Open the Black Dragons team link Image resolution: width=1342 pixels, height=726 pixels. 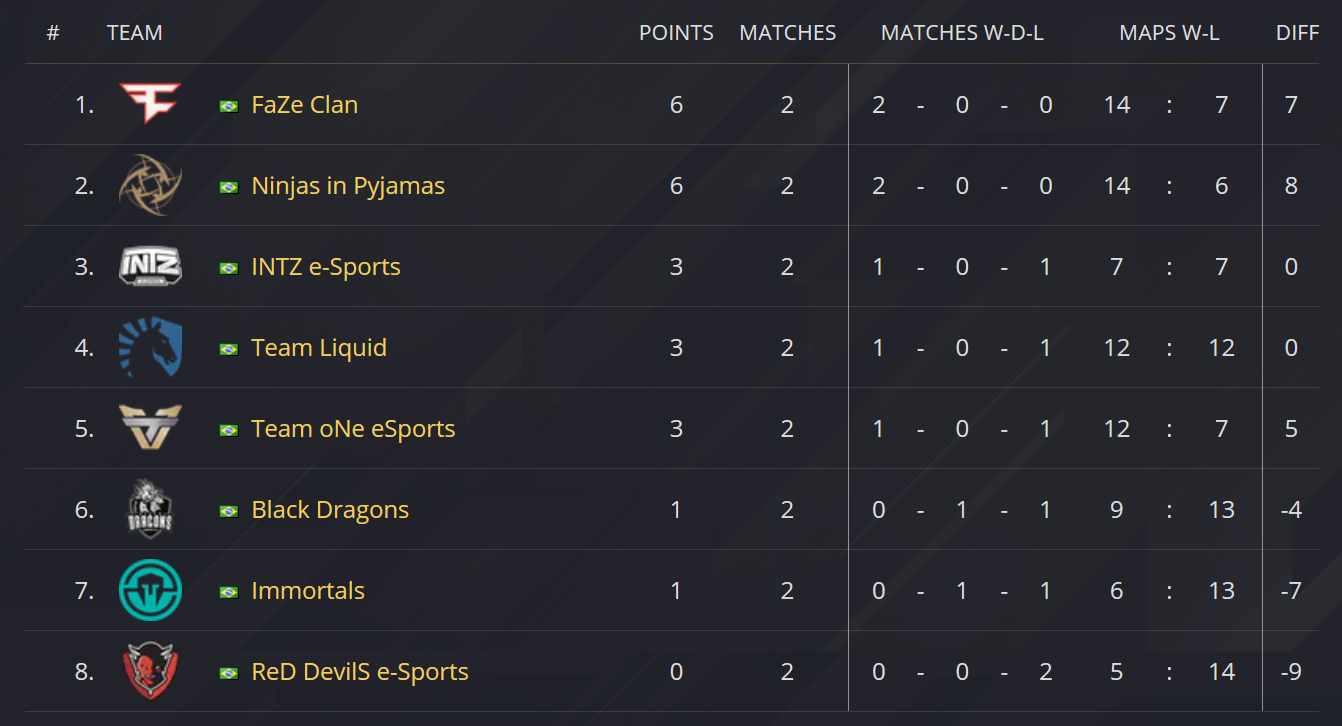pos(330,510)
